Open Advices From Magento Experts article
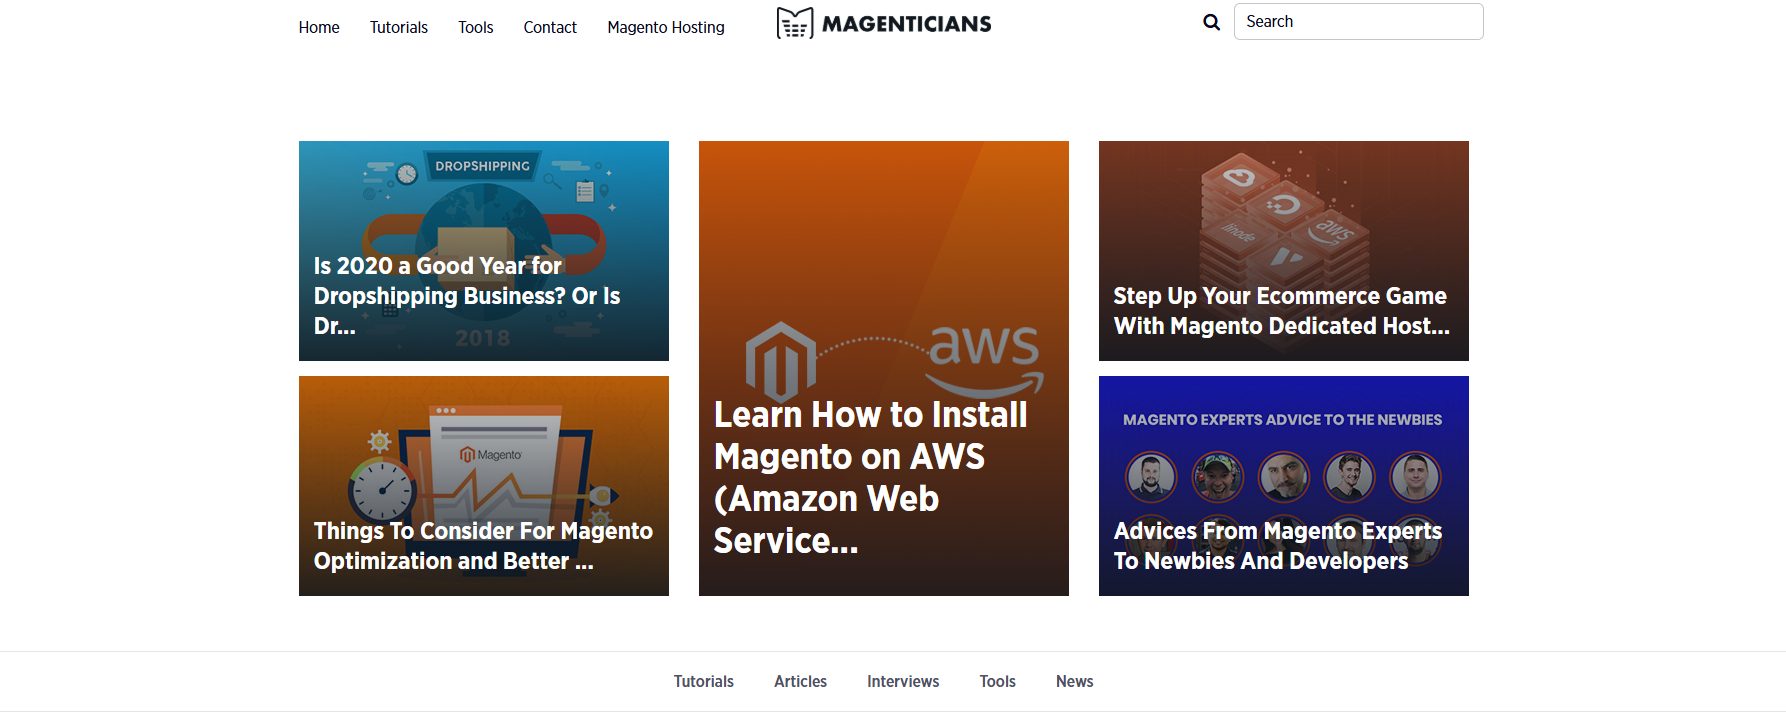The image size is (1786, 718). click(x=1284, y=486)
